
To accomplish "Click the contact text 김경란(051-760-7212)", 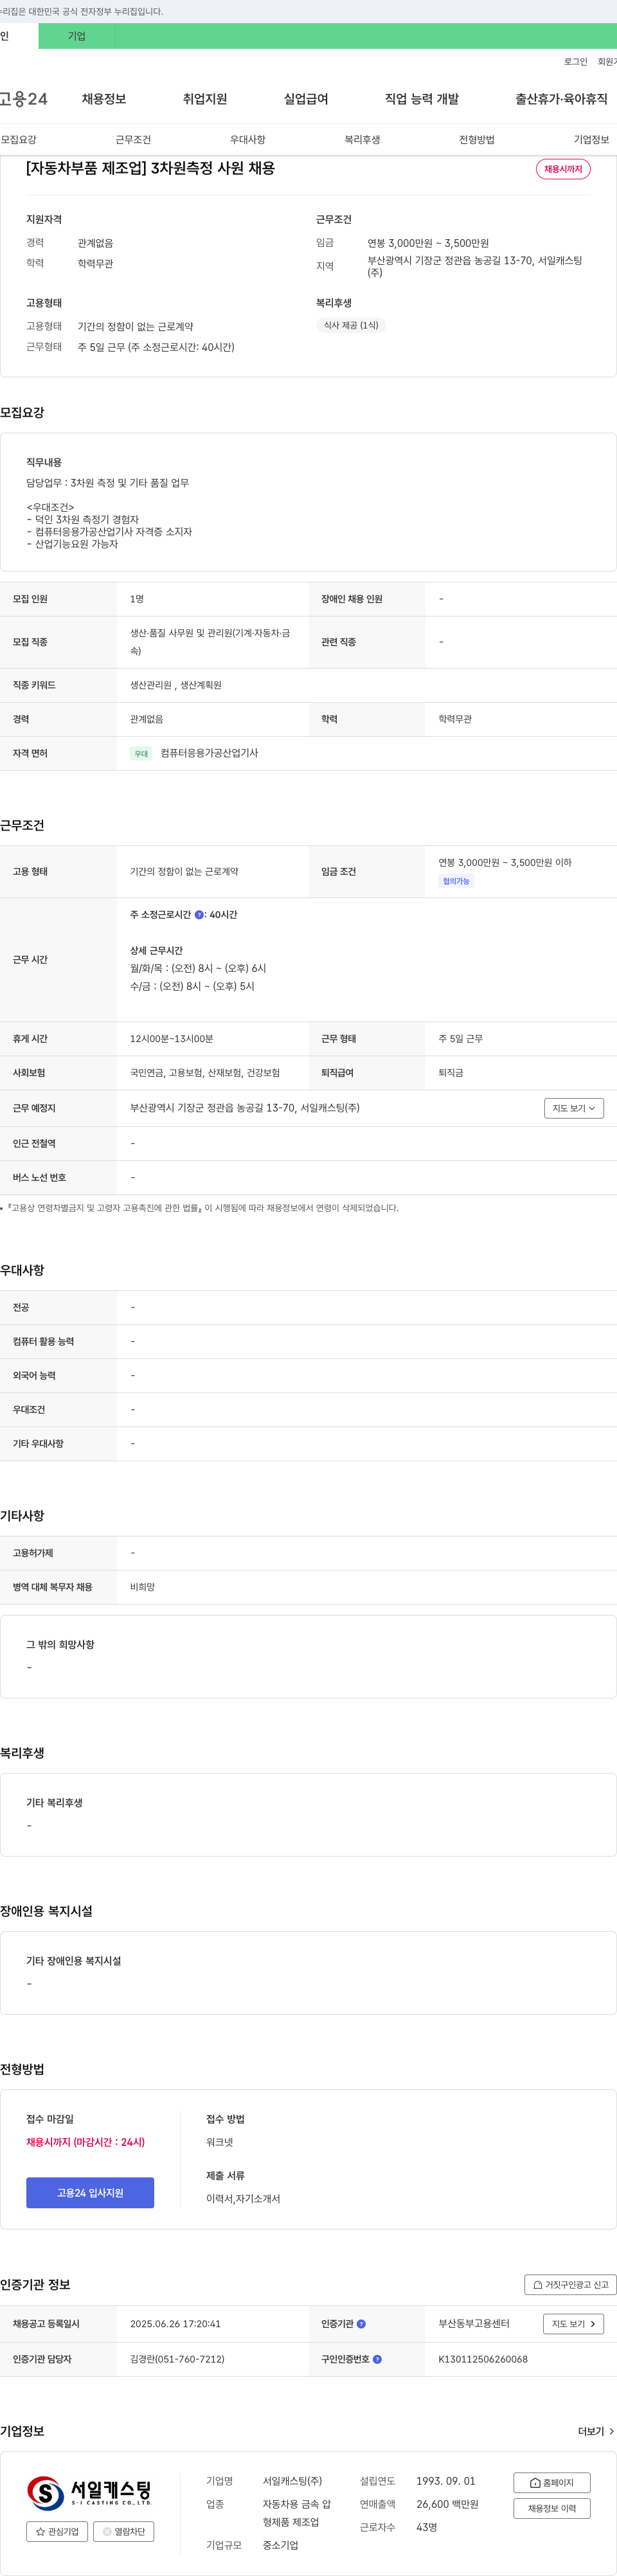I will click(x=177, y=2359).
